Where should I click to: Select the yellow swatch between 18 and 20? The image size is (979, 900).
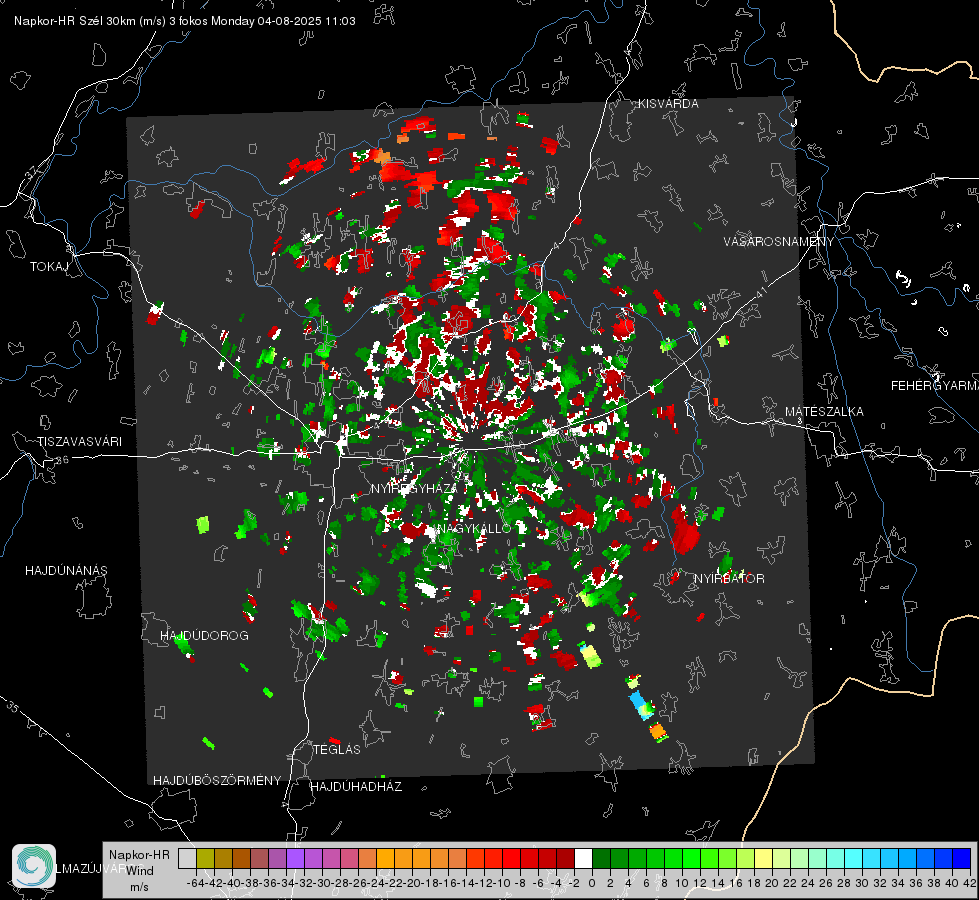[x=763, y=859]
